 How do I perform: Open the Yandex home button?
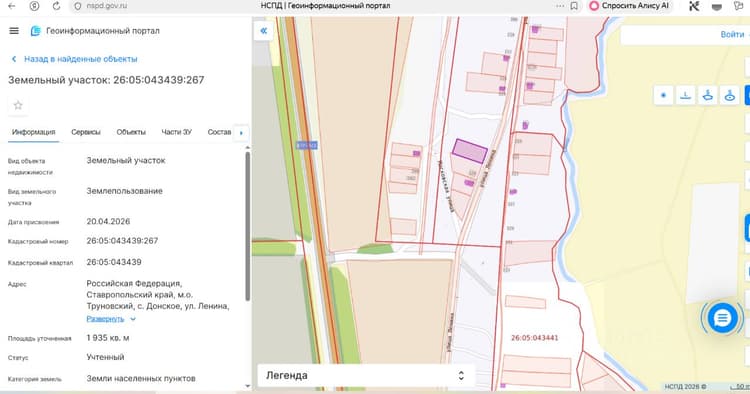click(x=34, y=6)
